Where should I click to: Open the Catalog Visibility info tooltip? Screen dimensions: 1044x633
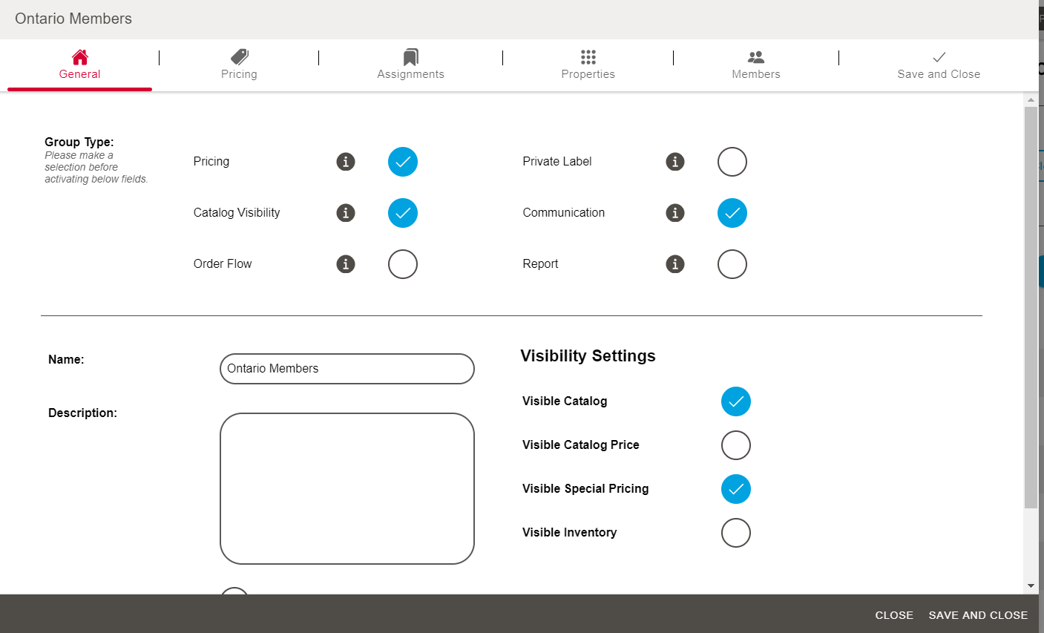pyautogui.click(x=345, y=212)
